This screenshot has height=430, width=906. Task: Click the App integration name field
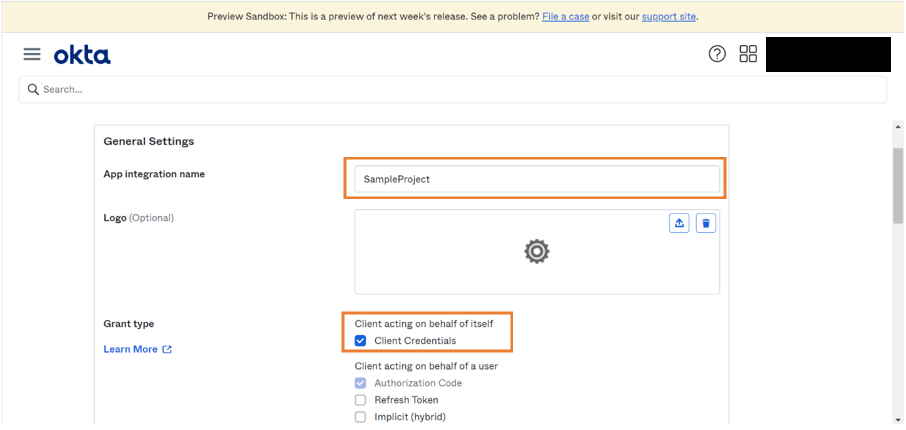point(536,179)
